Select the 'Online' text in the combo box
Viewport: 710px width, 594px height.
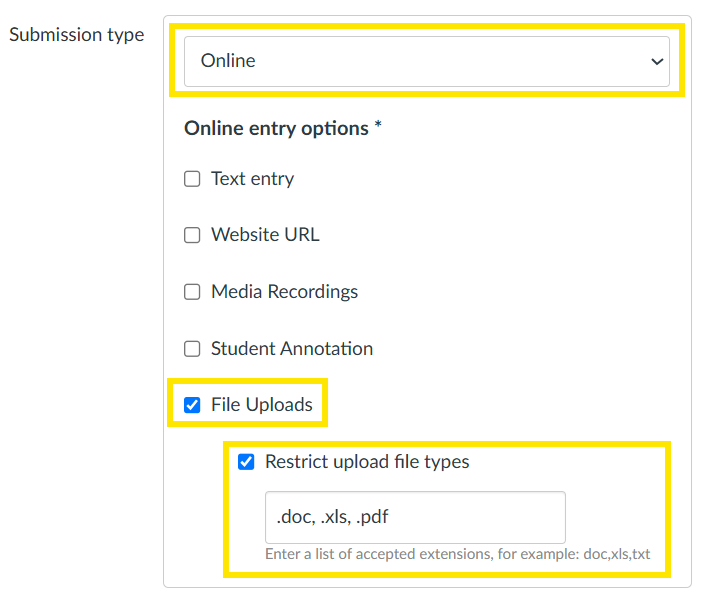coord(228,61)
